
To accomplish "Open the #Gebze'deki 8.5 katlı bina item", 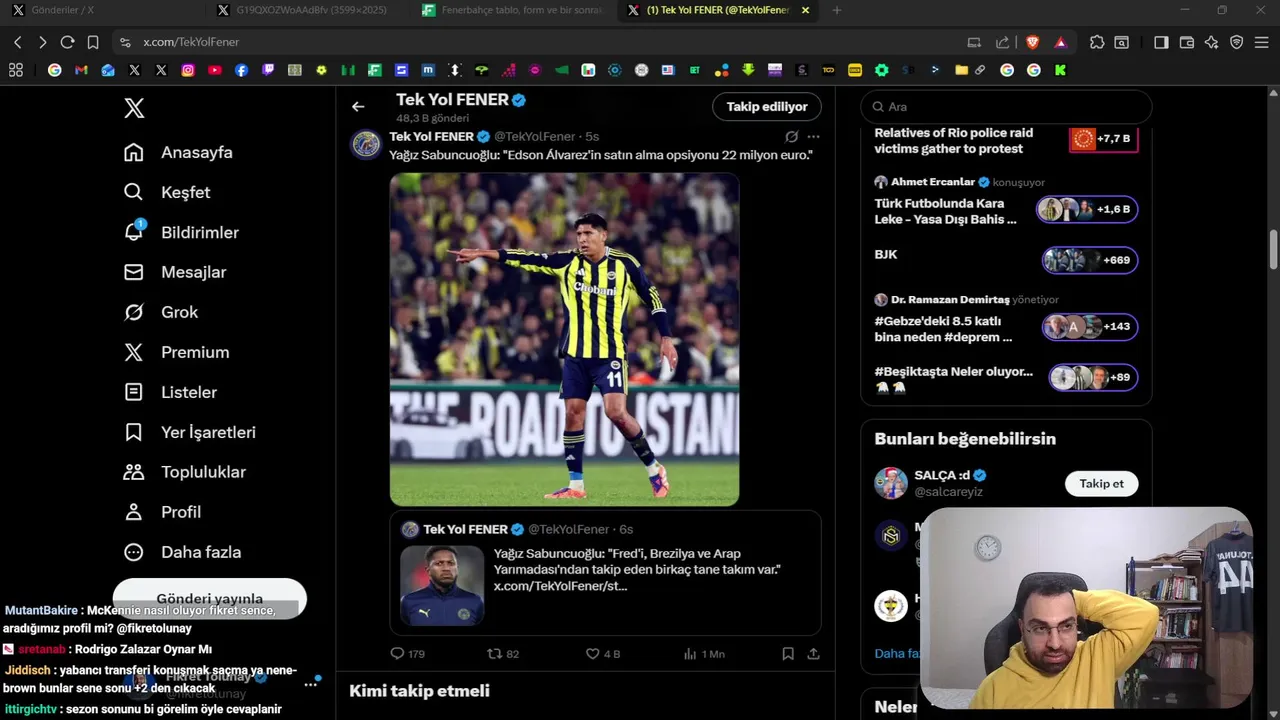I will pyautogui.click(x=1006, y=319).
